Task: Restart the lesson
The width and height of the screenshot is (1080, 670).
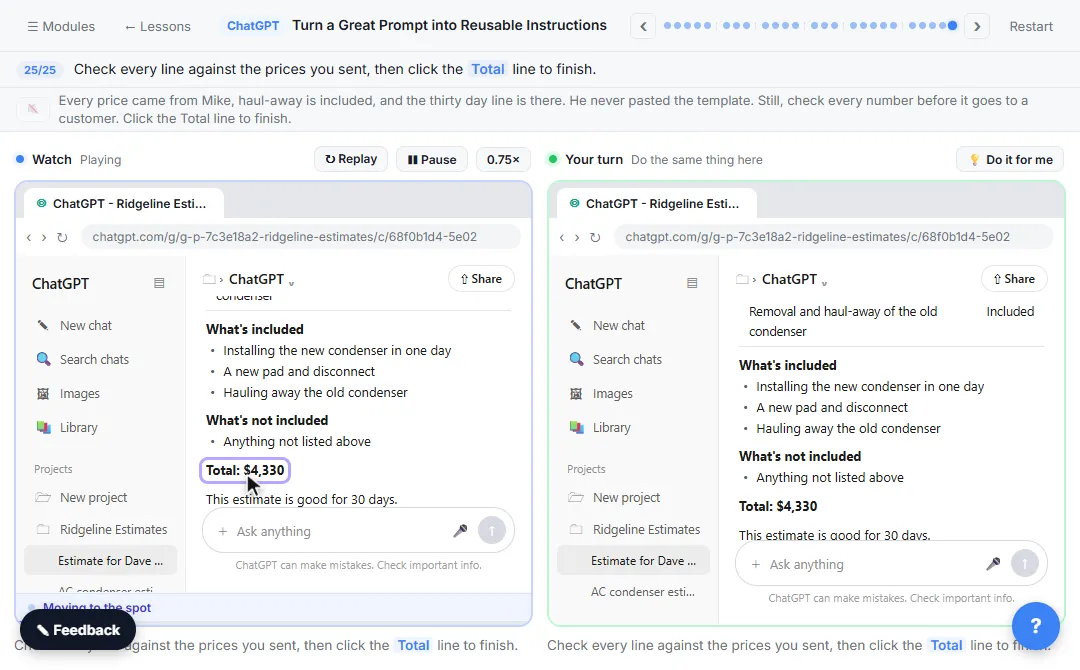Action: click(1031, 26)
